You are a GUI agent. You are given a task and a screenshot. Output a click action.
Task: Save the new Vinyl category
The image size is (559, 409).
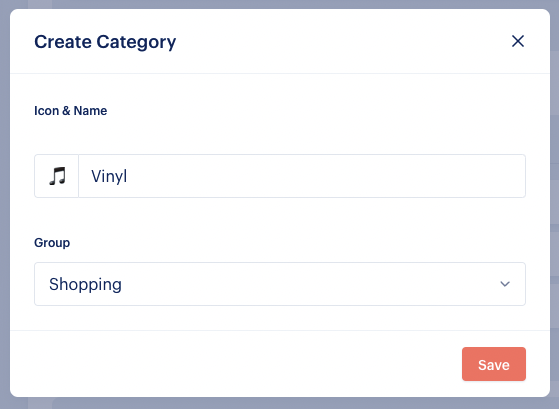(x=494, y=364)
